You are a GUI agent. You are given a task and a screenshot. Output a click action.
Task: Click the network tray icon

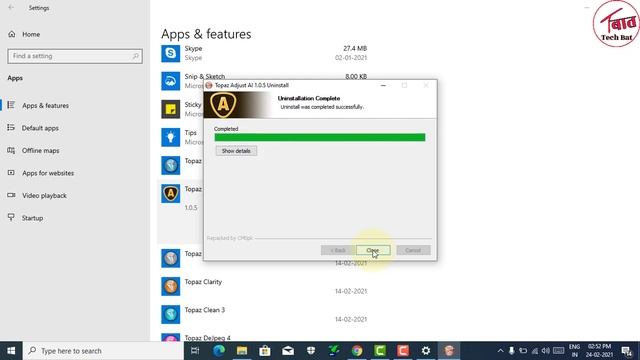click(535, 351)
